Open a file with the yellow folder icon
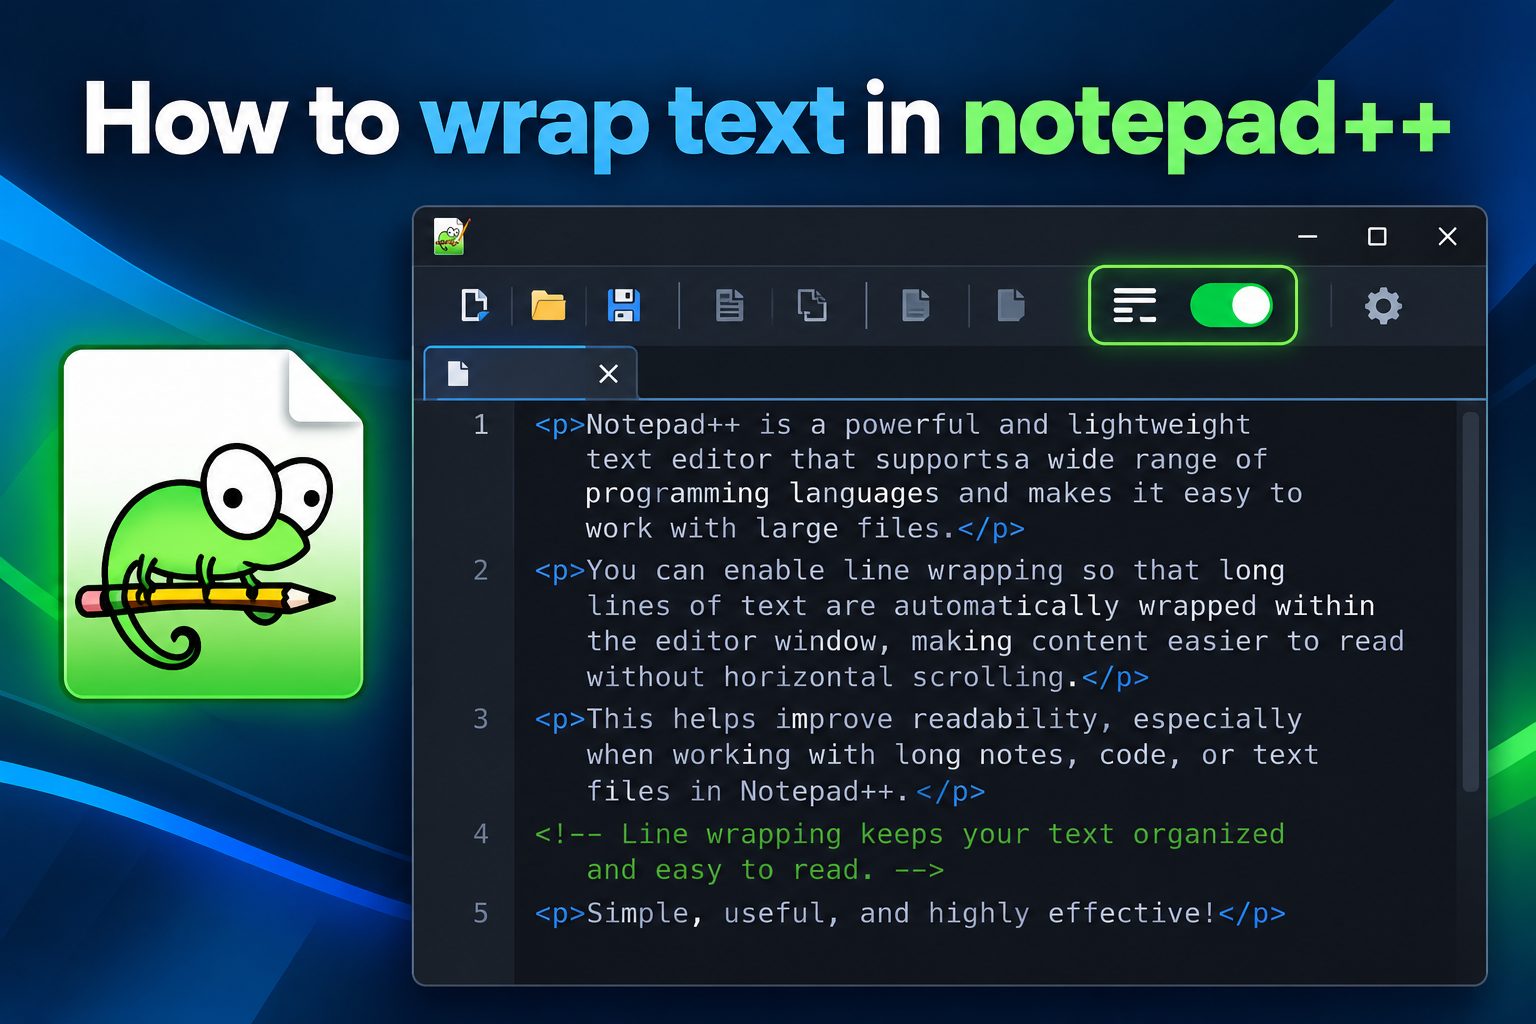The image size is (1536, 1024). point(548,305)
